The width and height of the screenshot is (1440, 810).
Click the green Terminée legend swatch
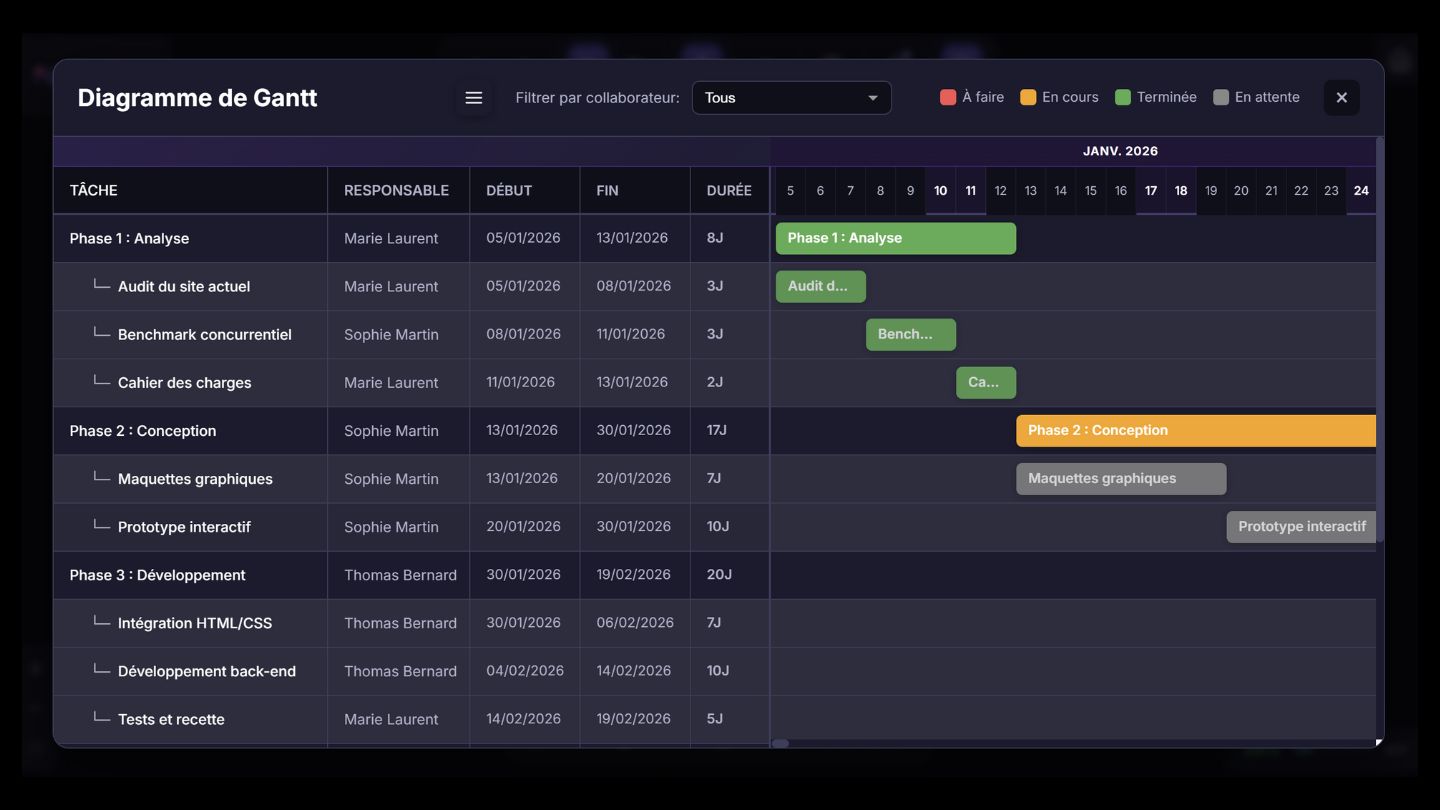pyautogui.click(x=1123, y=97)
